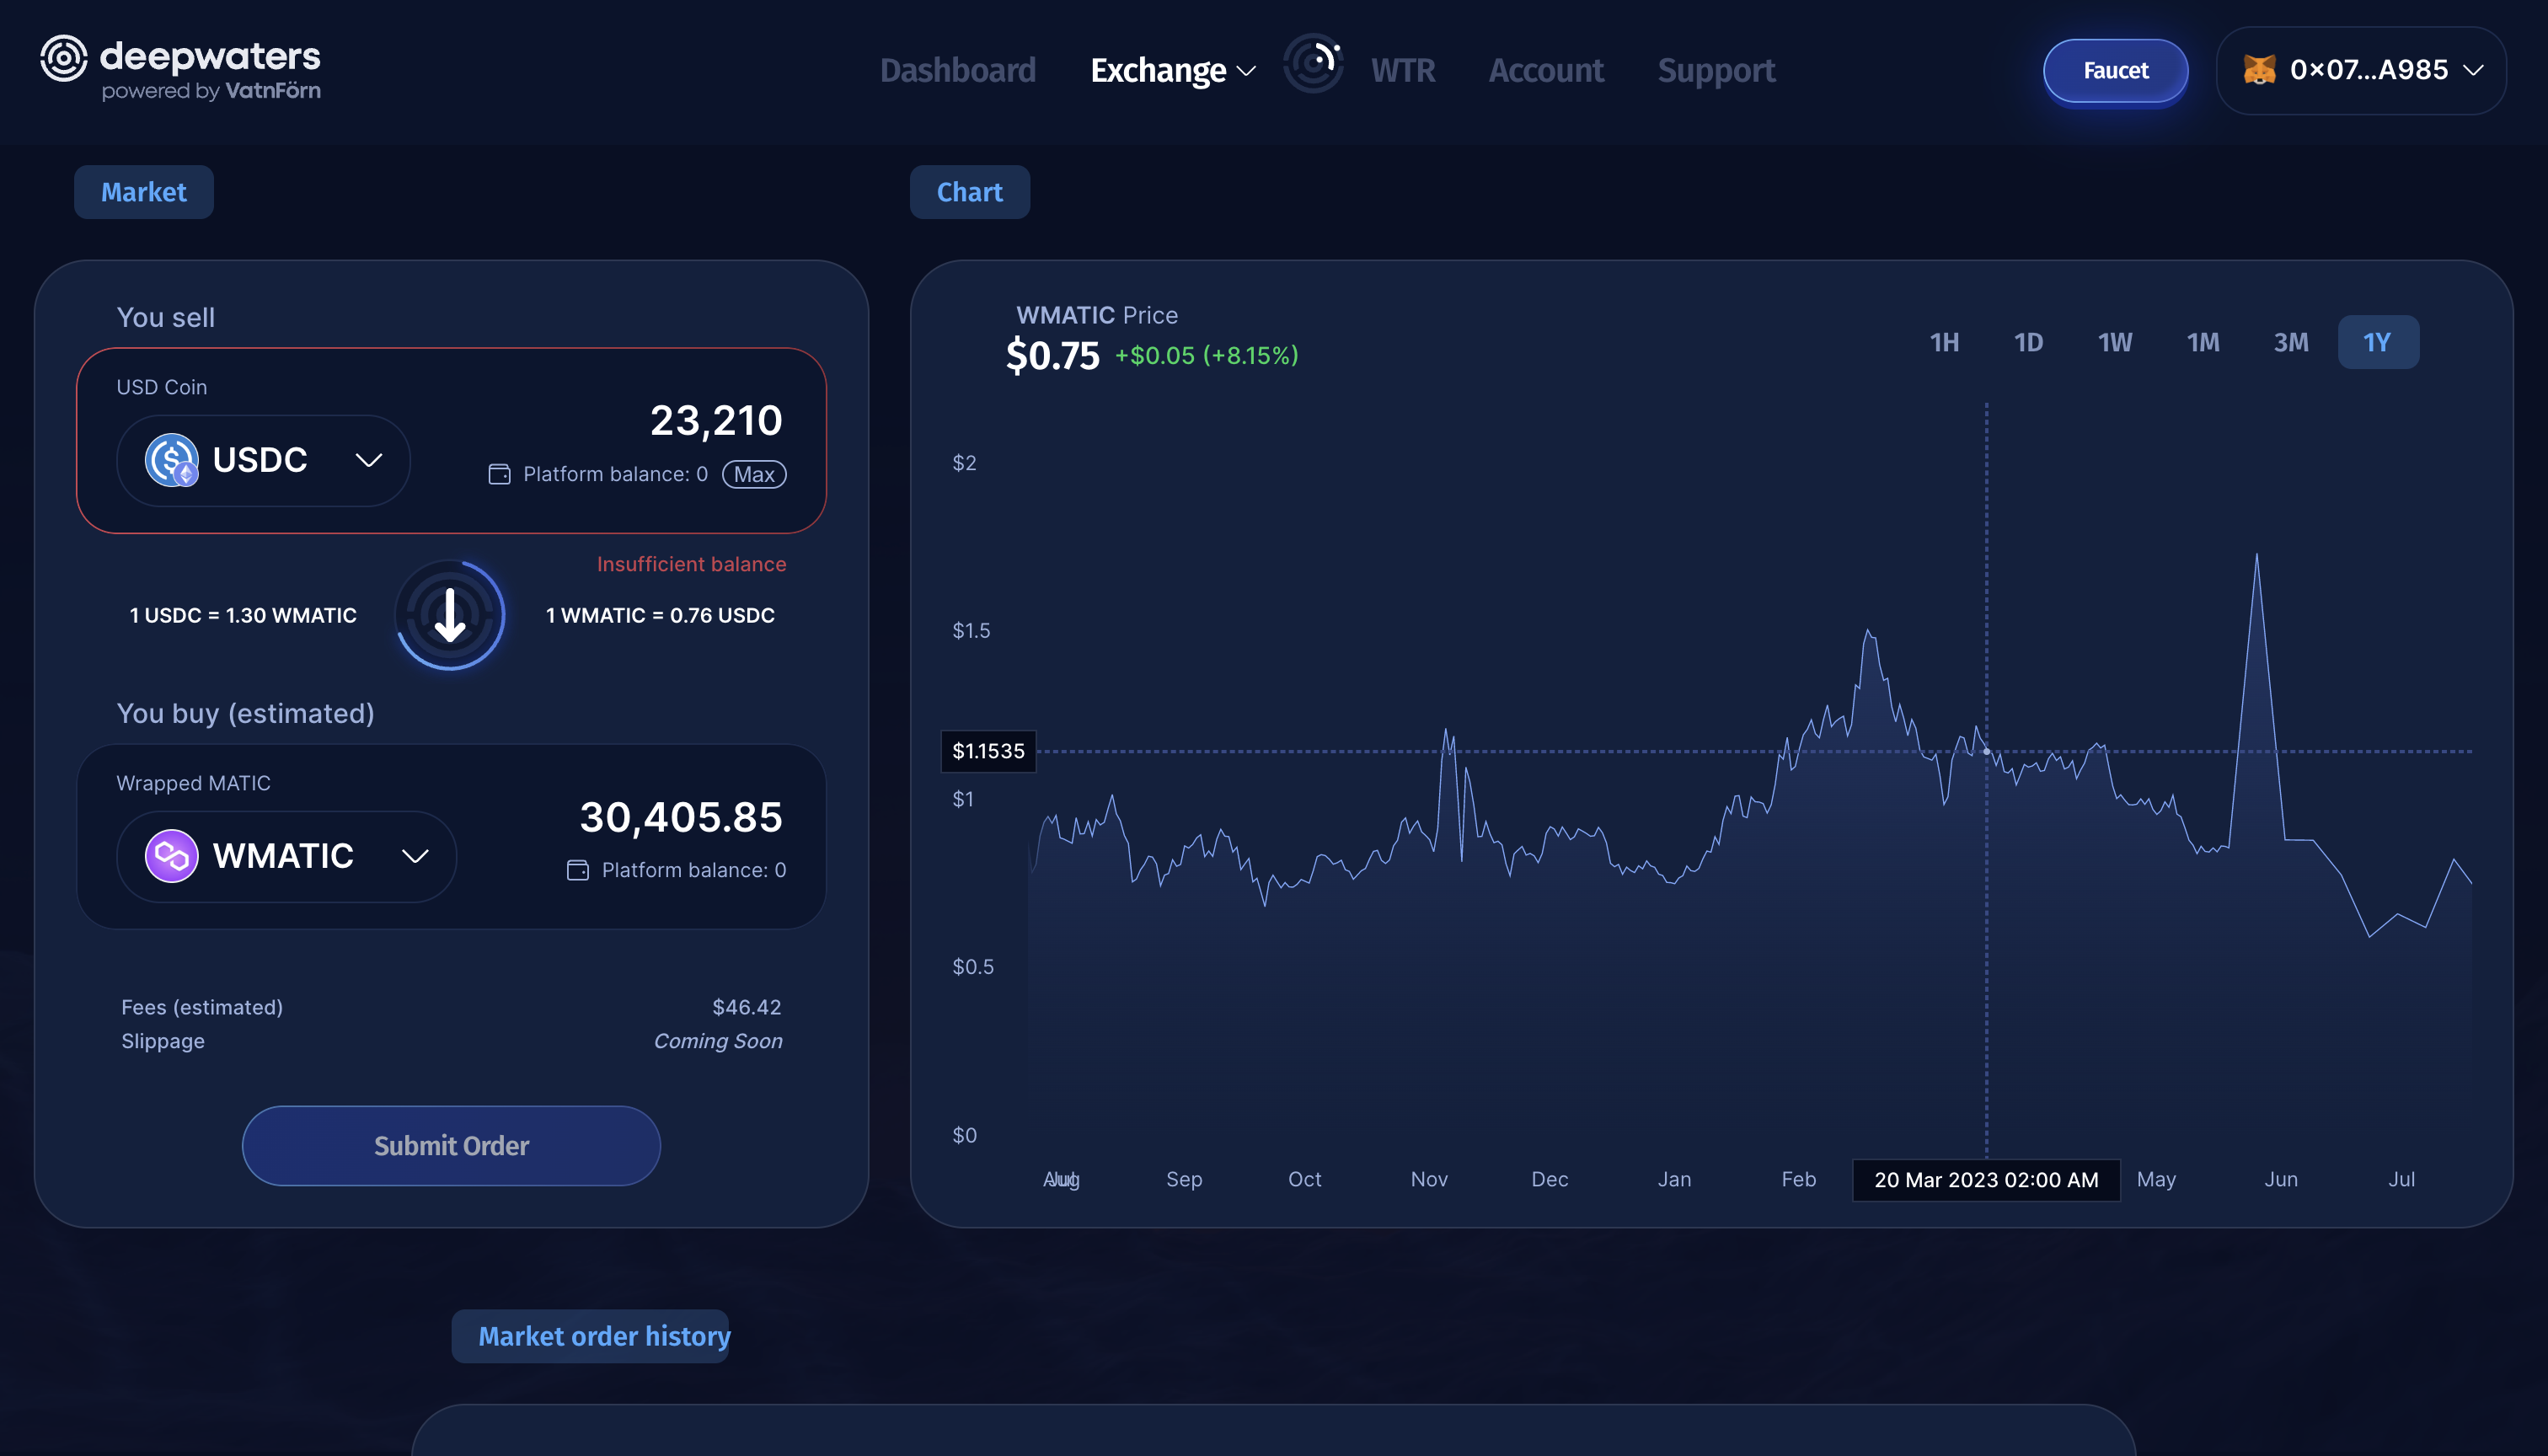This screenshot has height=1456, width=2548.
Task: Select the 1H chart timeframe
Action: [x=1944, y=342]
